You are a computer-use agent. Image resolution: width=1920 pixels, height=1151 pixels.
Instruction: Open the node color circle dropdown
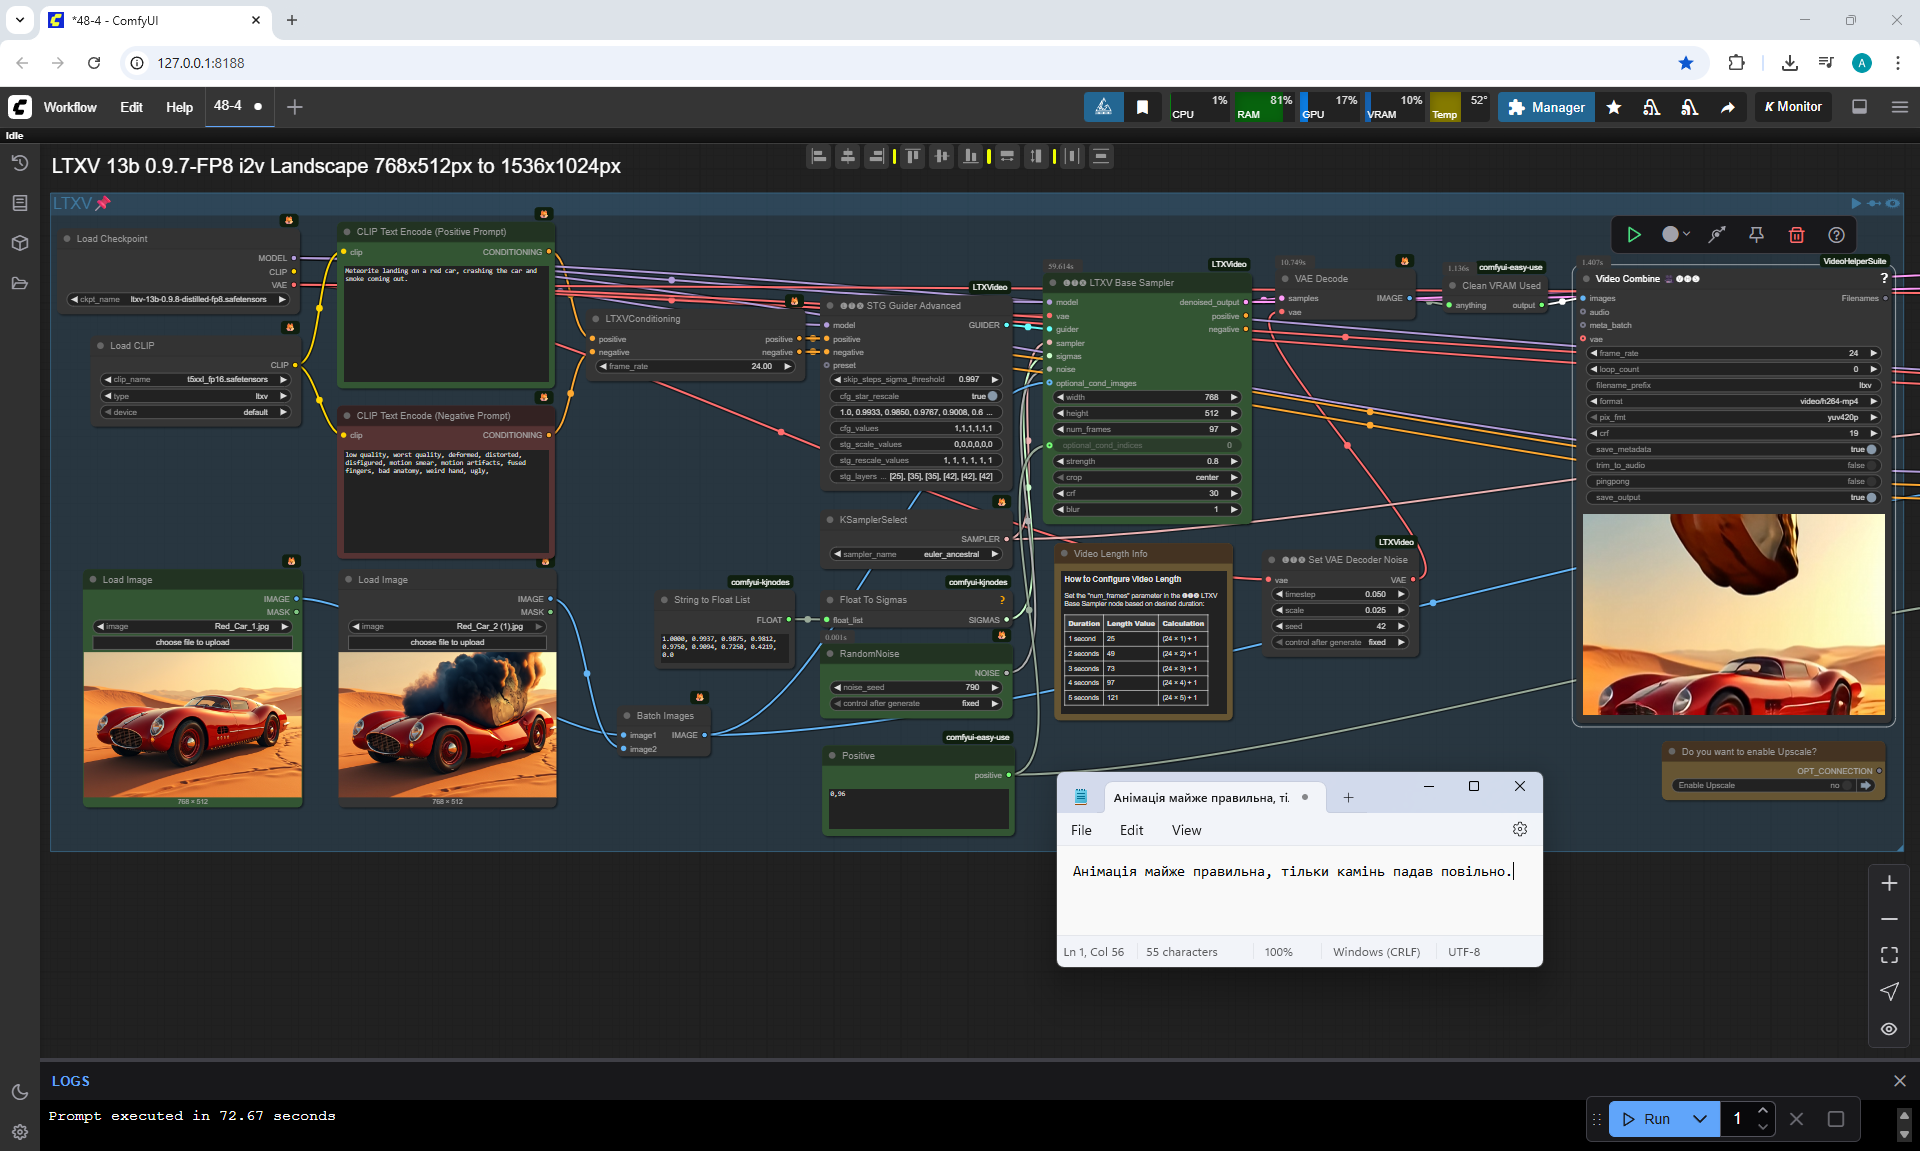[1676, 235]
